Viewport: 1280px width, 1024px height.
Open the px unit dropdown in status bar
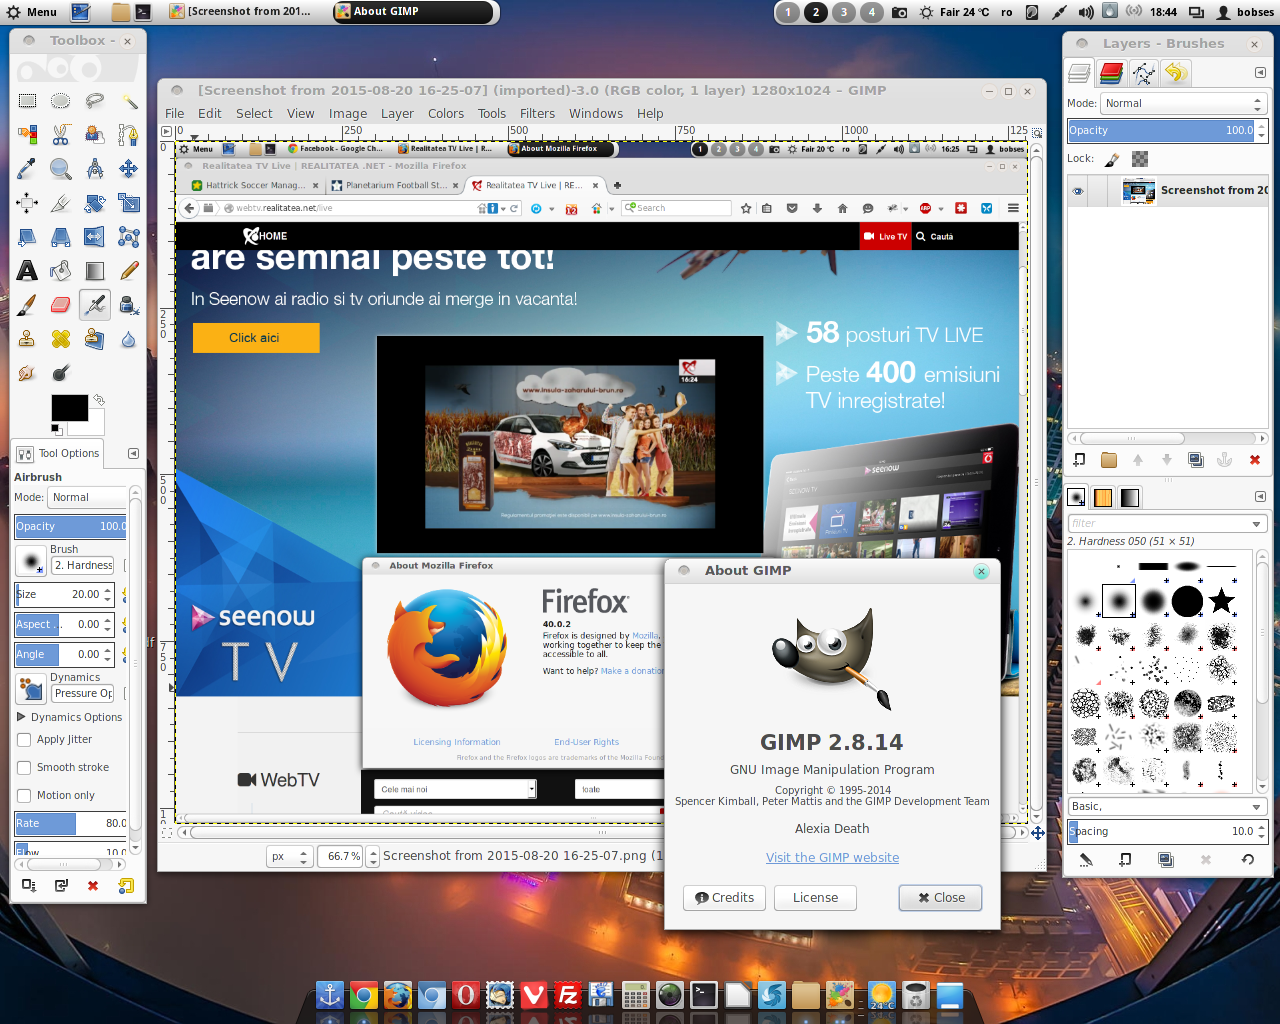point(290,857)
